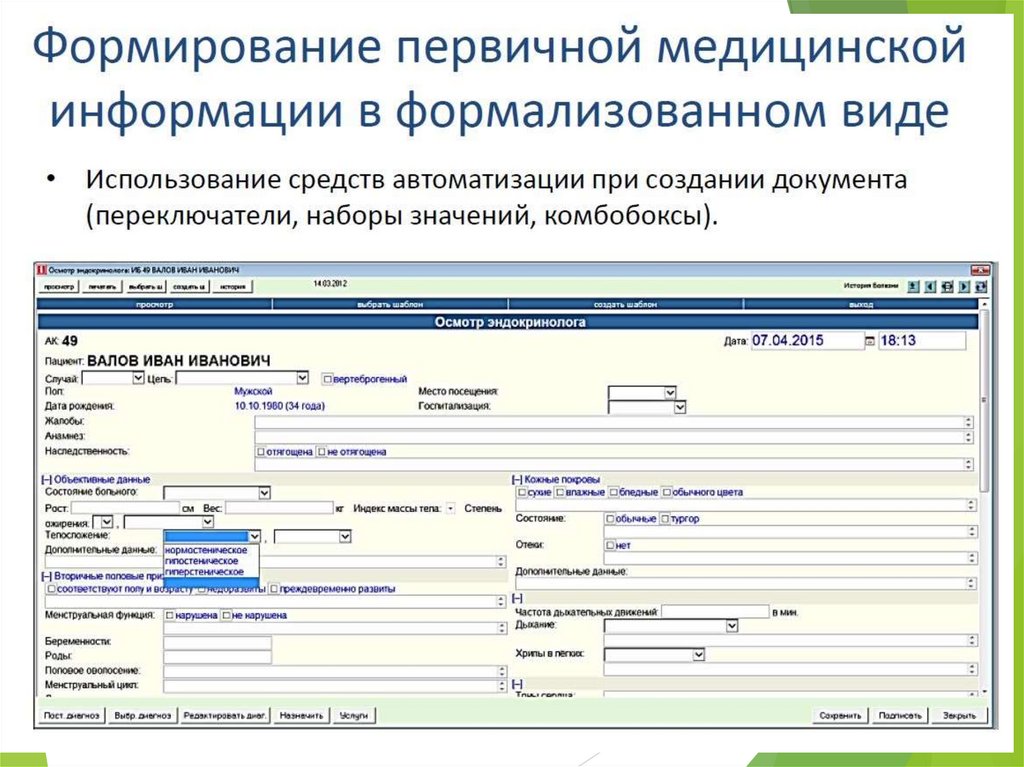
Task: Check the не нарушена checkbox
Action: 227,615
